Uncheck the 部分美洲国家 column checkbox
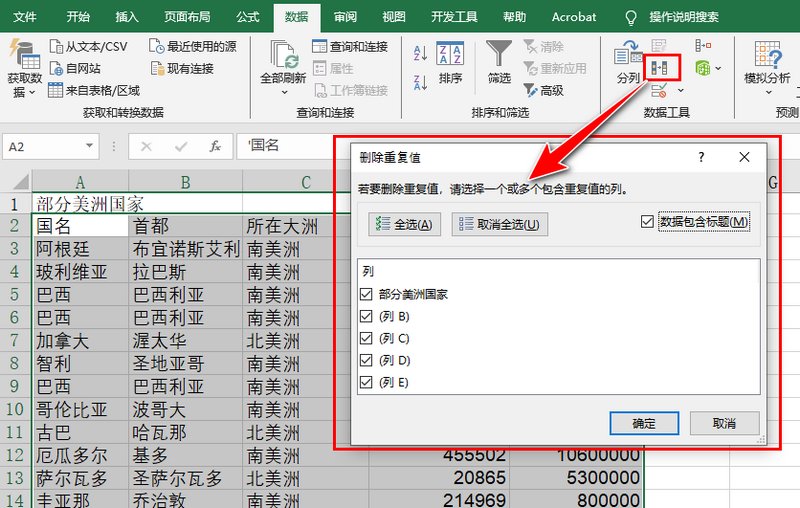 [366, 294]
